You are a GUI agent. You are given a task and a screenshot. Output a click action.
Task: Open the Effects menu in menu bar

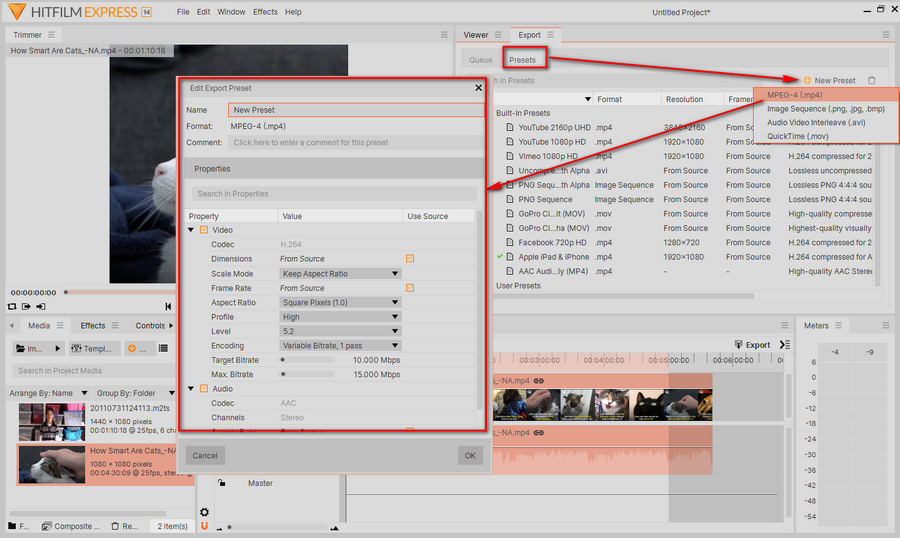pyautogui.click(x=265, y=12)
